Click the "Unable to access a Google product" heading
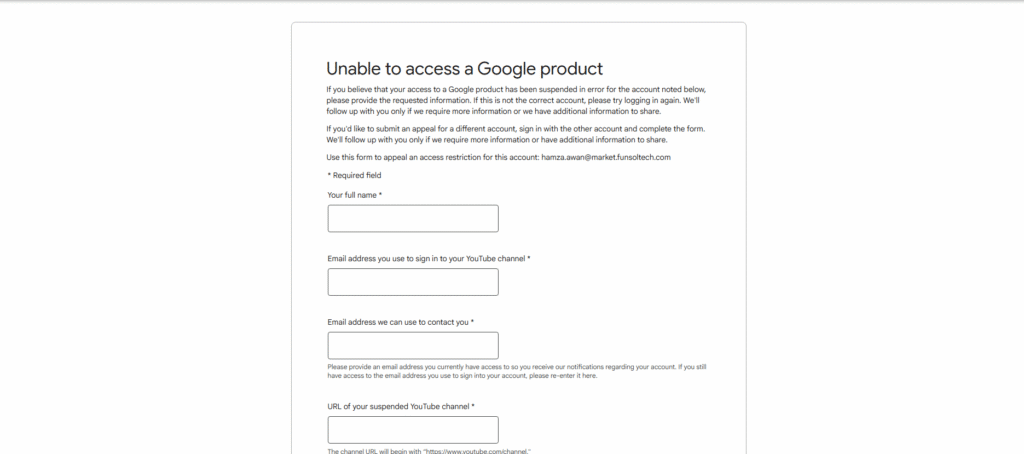Viewport: 1024px width, 454px height. [x=465, y=69]
